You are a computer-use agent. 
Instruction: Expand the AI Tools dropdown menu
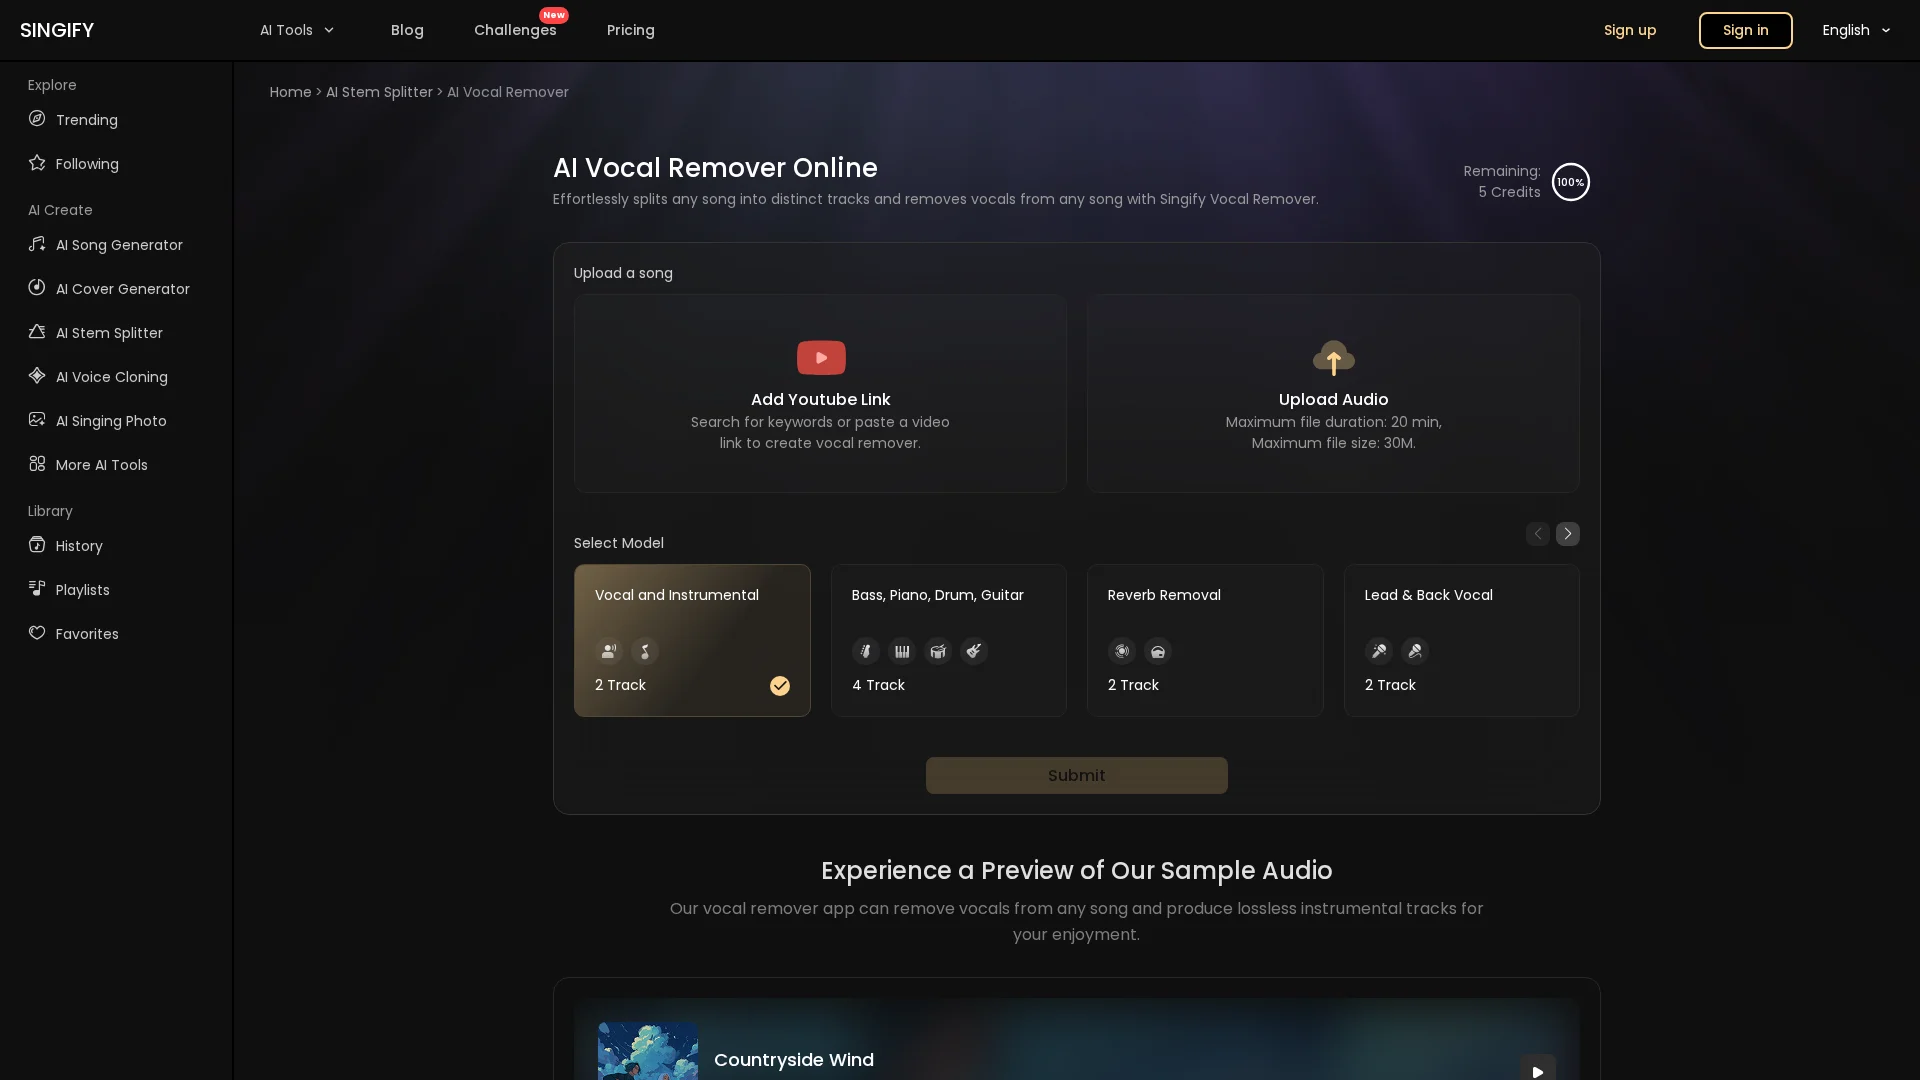297,30
